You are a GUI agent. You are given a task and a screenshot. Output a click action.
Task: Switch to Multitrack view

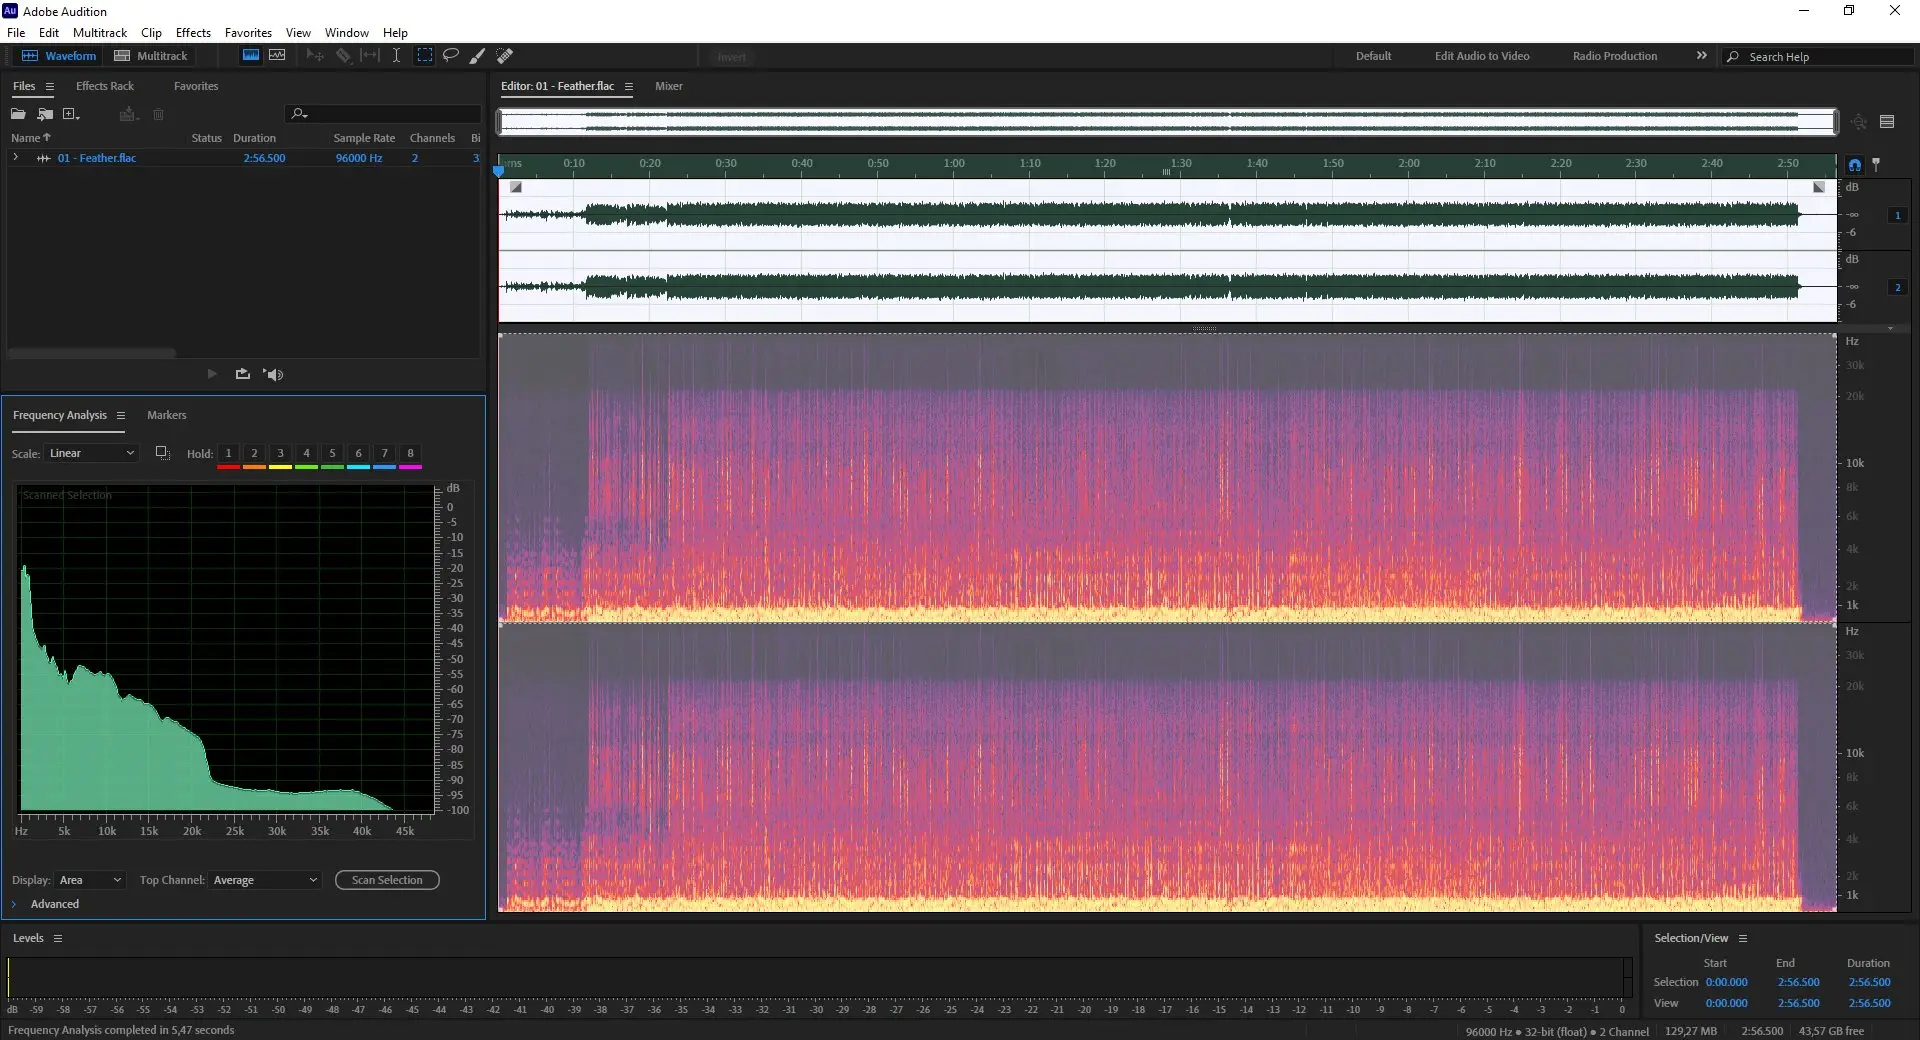click(151, 56)
